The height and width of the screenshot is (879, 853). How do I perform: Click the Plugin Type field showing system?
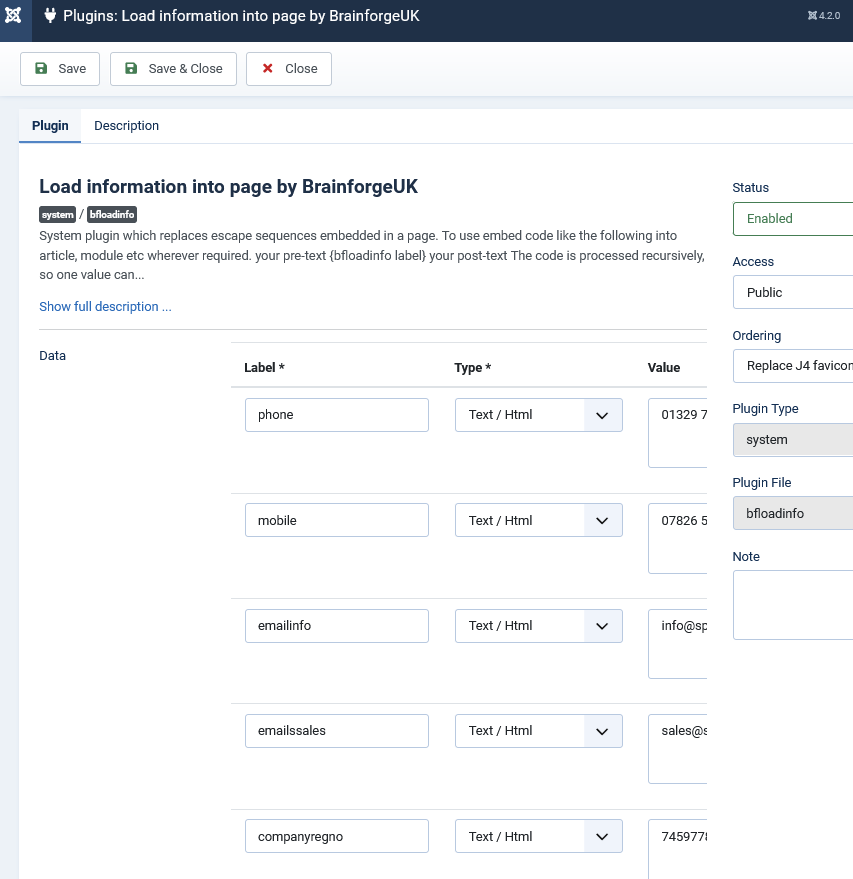(x=793, y=440)
